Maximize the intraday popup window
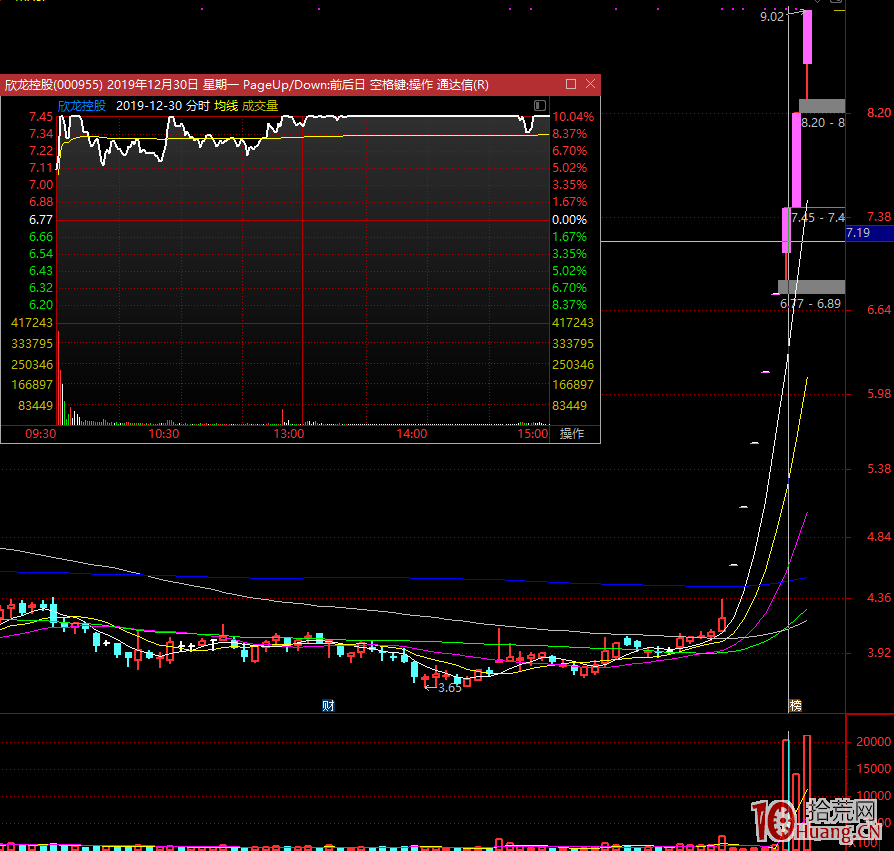The height and width of the screenshot is (851, 894). (571, 84)
